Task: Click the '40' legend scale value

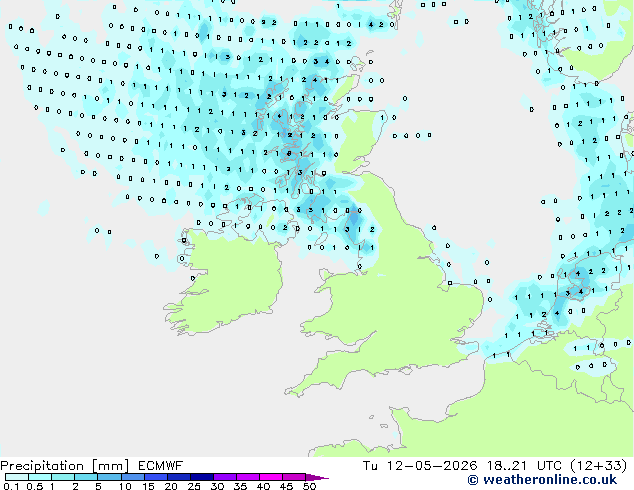Action: pyautogui.click(x=263, y=486)
